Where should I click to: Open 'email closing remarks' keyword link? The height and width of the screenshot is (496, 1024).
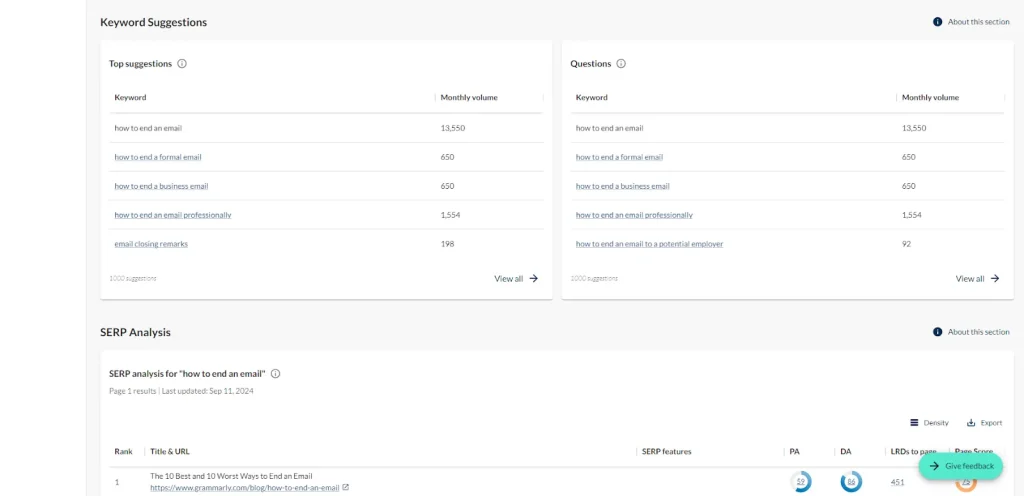click(x=151, y=244)
